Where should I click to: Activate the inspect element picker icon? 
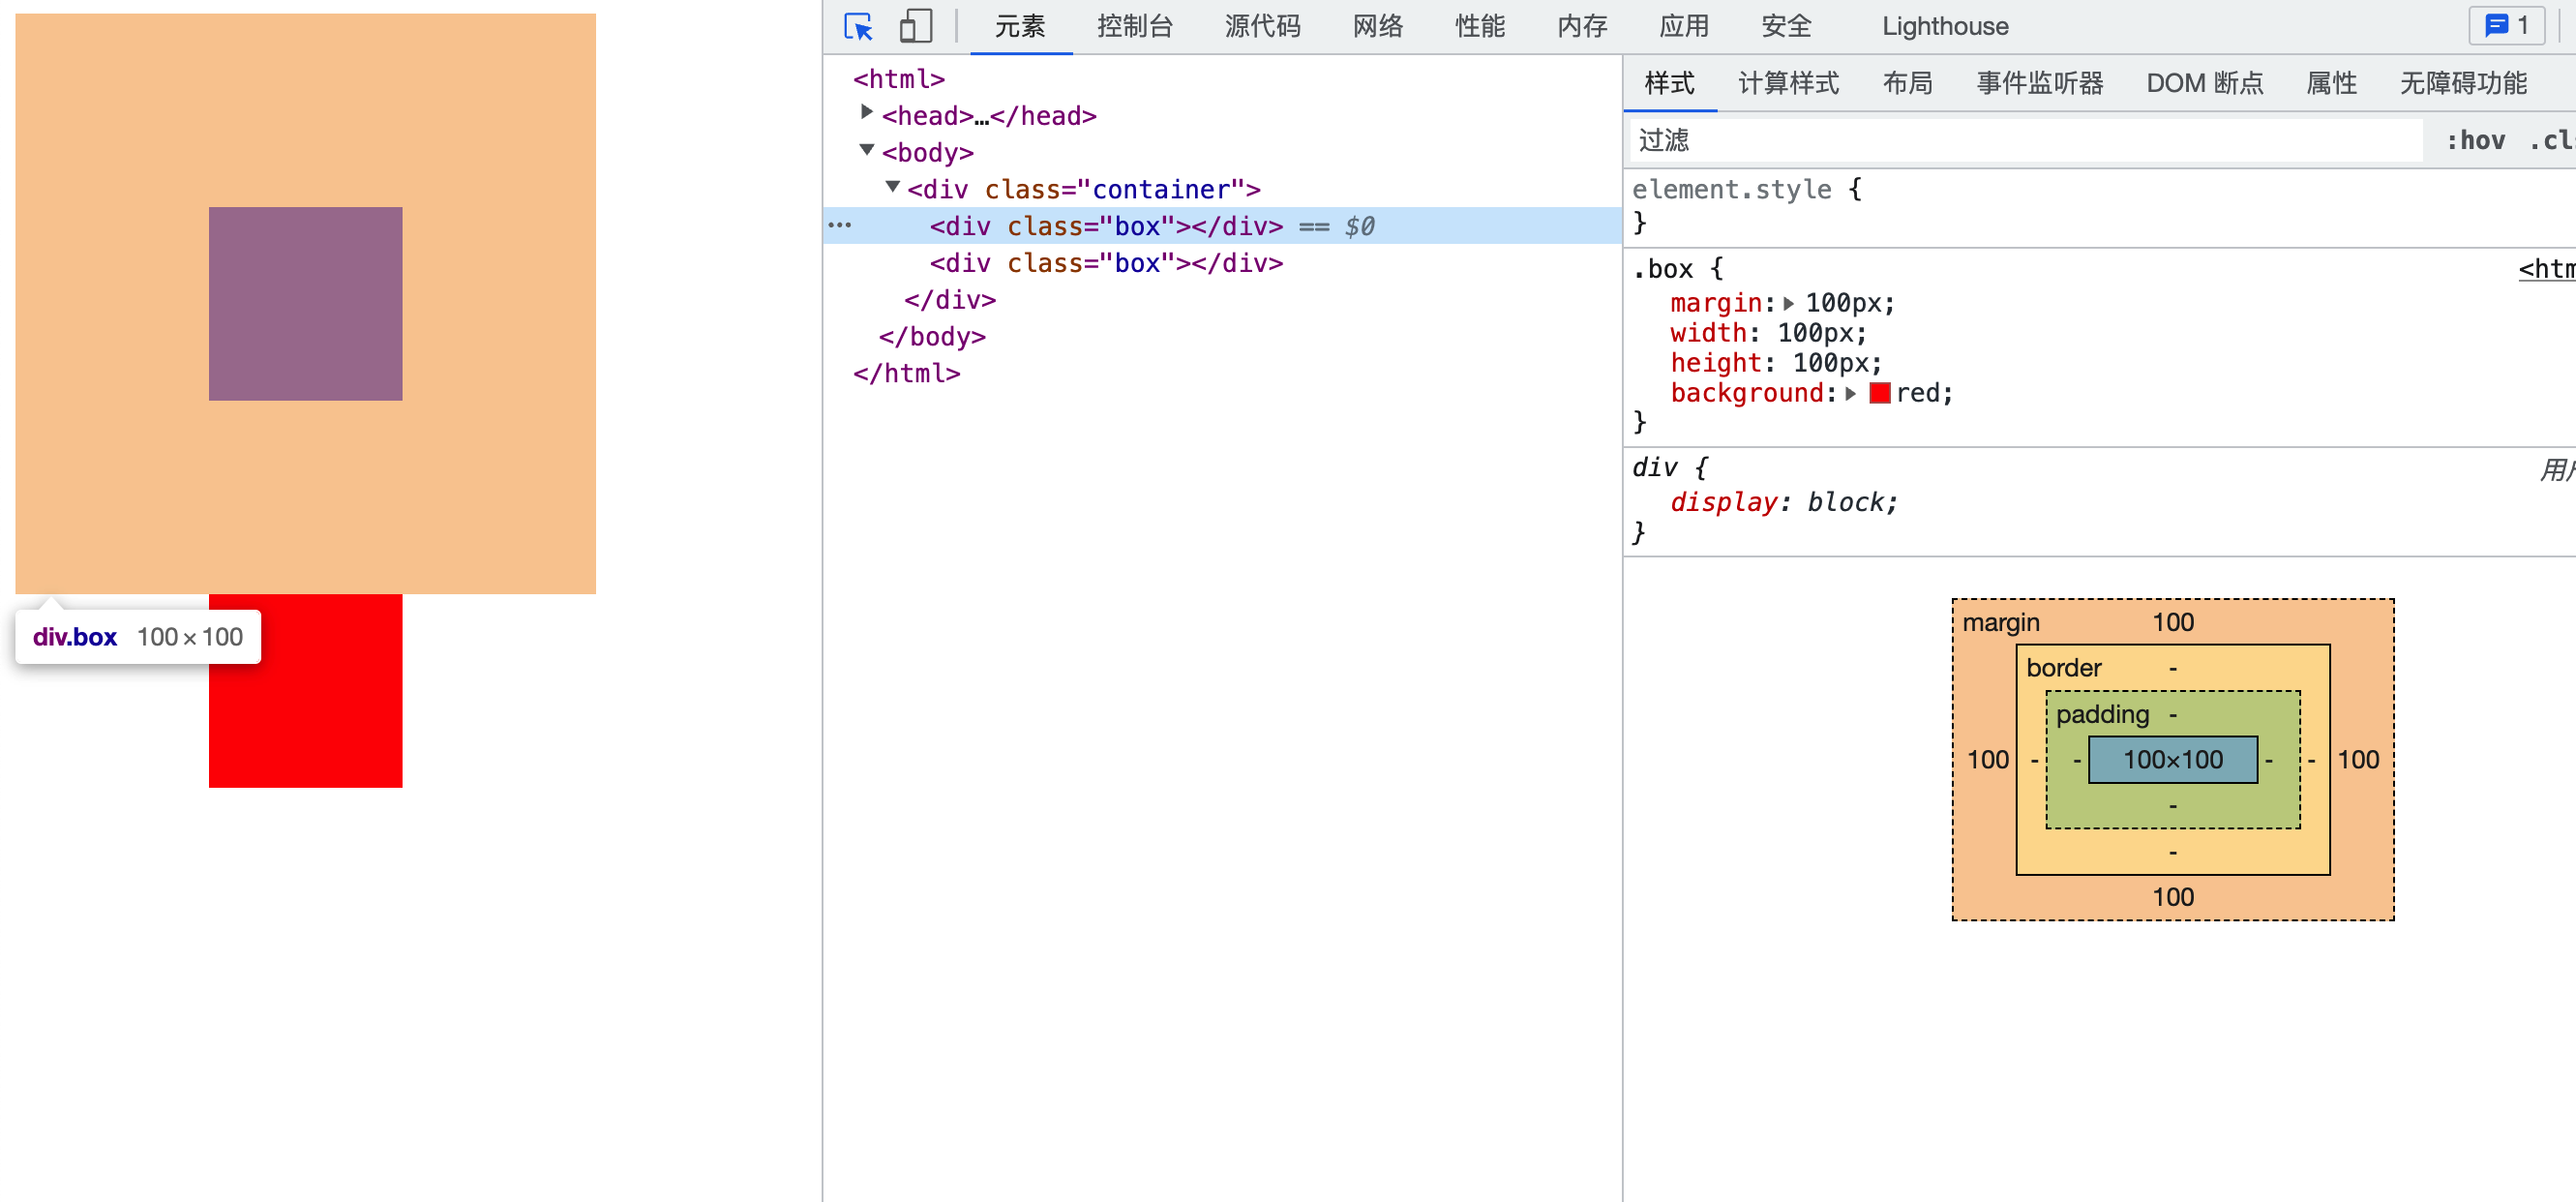[x=858, y=26]
